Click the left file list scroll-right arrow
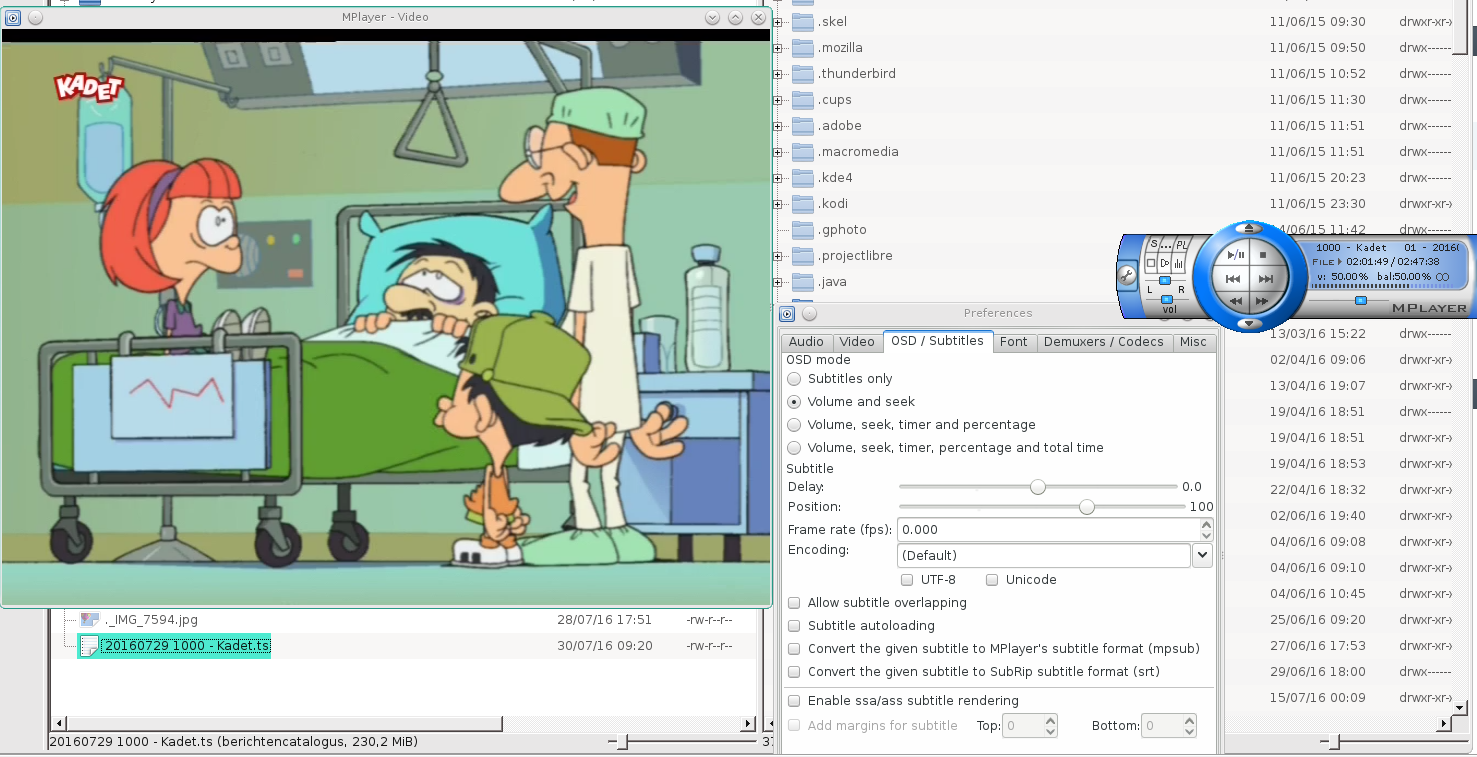The width and height of the screenshot is (1477, 757). click(x=747, y=723)
